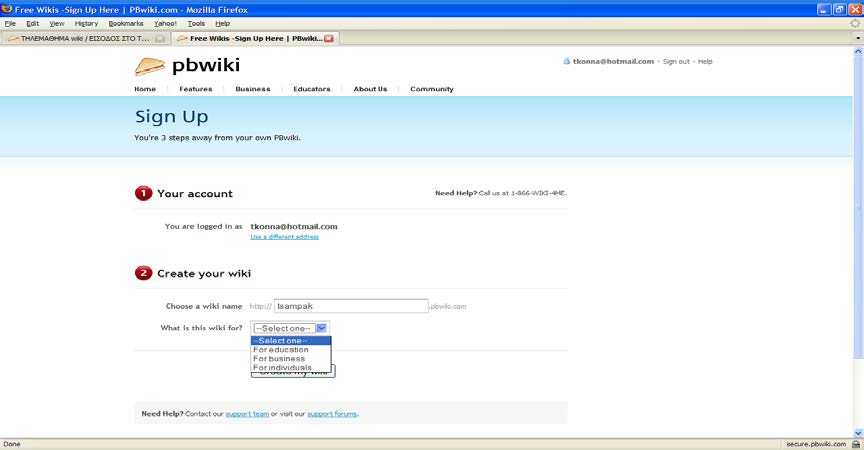Minimize the Firefox window
Image resolution: width=864 pixels, height=450 pixels.
tap(824, 9)
